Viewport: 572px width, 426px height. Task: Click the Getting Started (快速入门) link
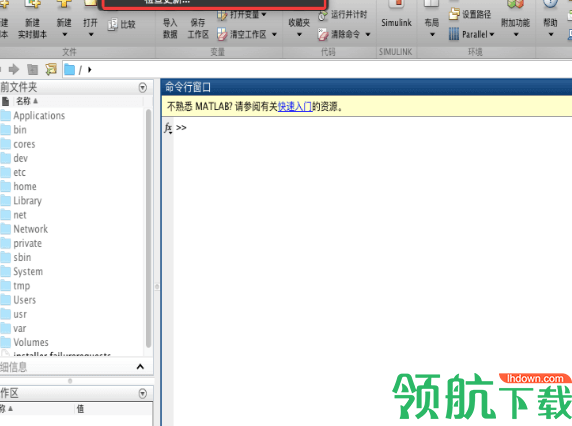295,106
